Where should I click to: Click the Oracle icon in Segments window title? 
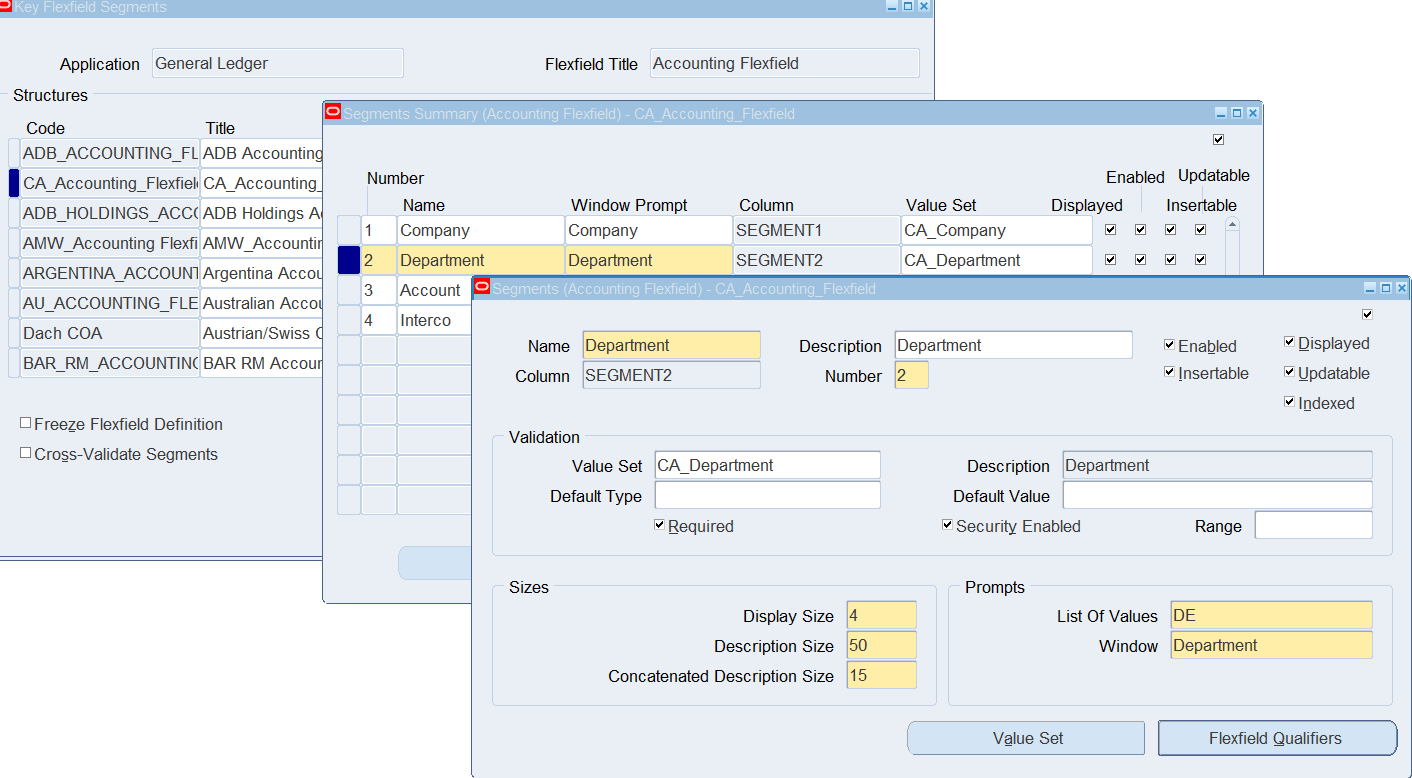(482, 288)
